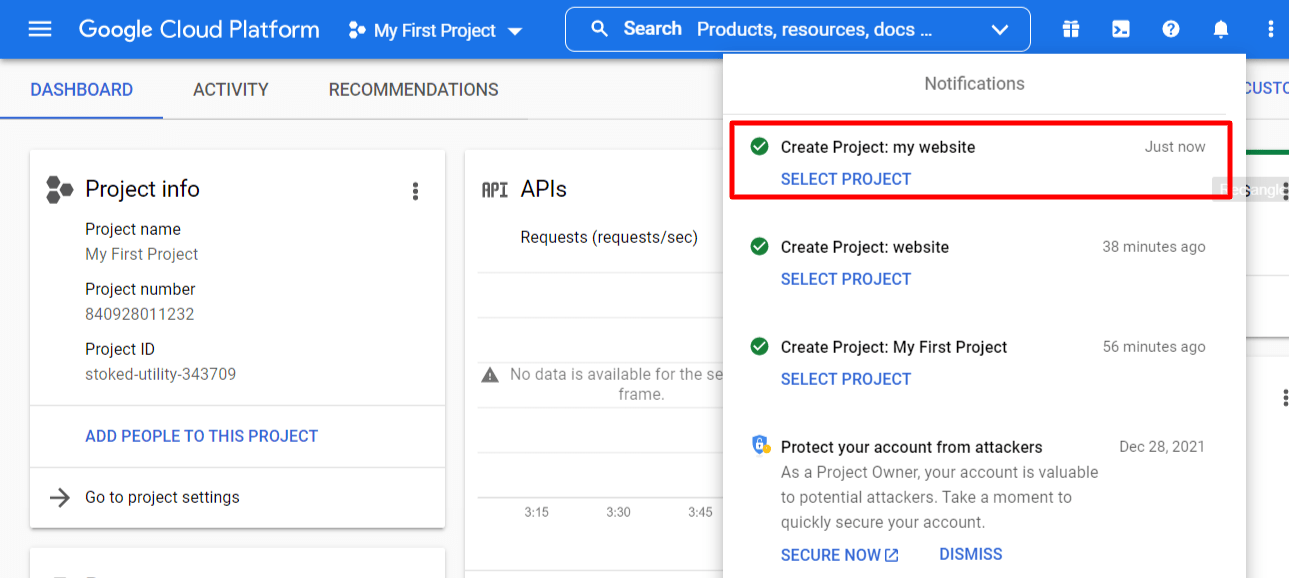
Task: Click the arrow beside Go to project settings
Action: 60,497
